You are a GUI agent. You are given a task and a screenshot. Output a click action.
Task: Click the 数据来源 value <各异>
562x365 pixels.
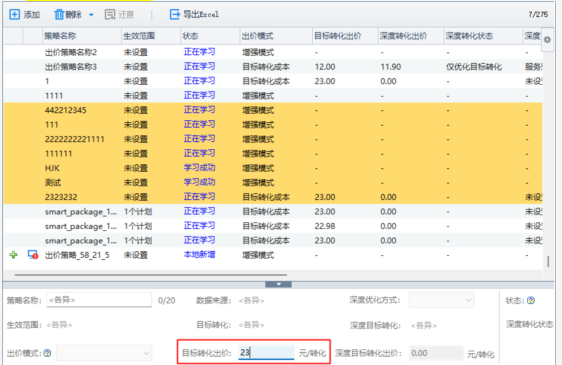pyautogui.click(x=251, y=300)
